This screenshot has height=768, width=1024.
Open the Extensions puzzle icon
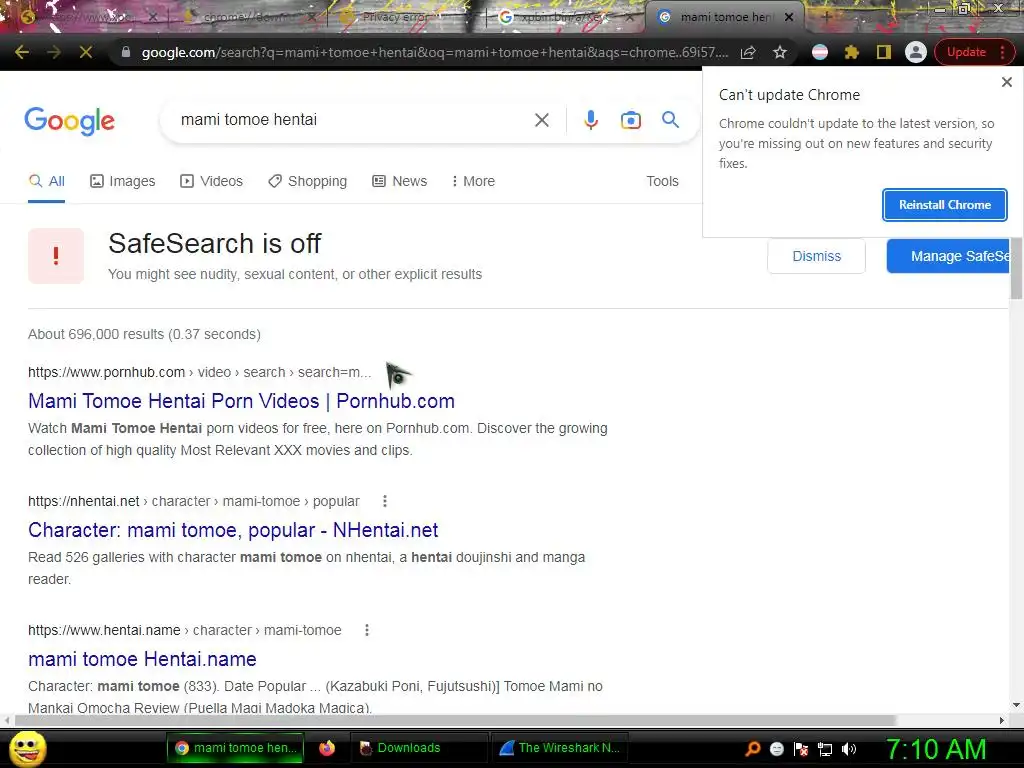[x=852, y=52]
